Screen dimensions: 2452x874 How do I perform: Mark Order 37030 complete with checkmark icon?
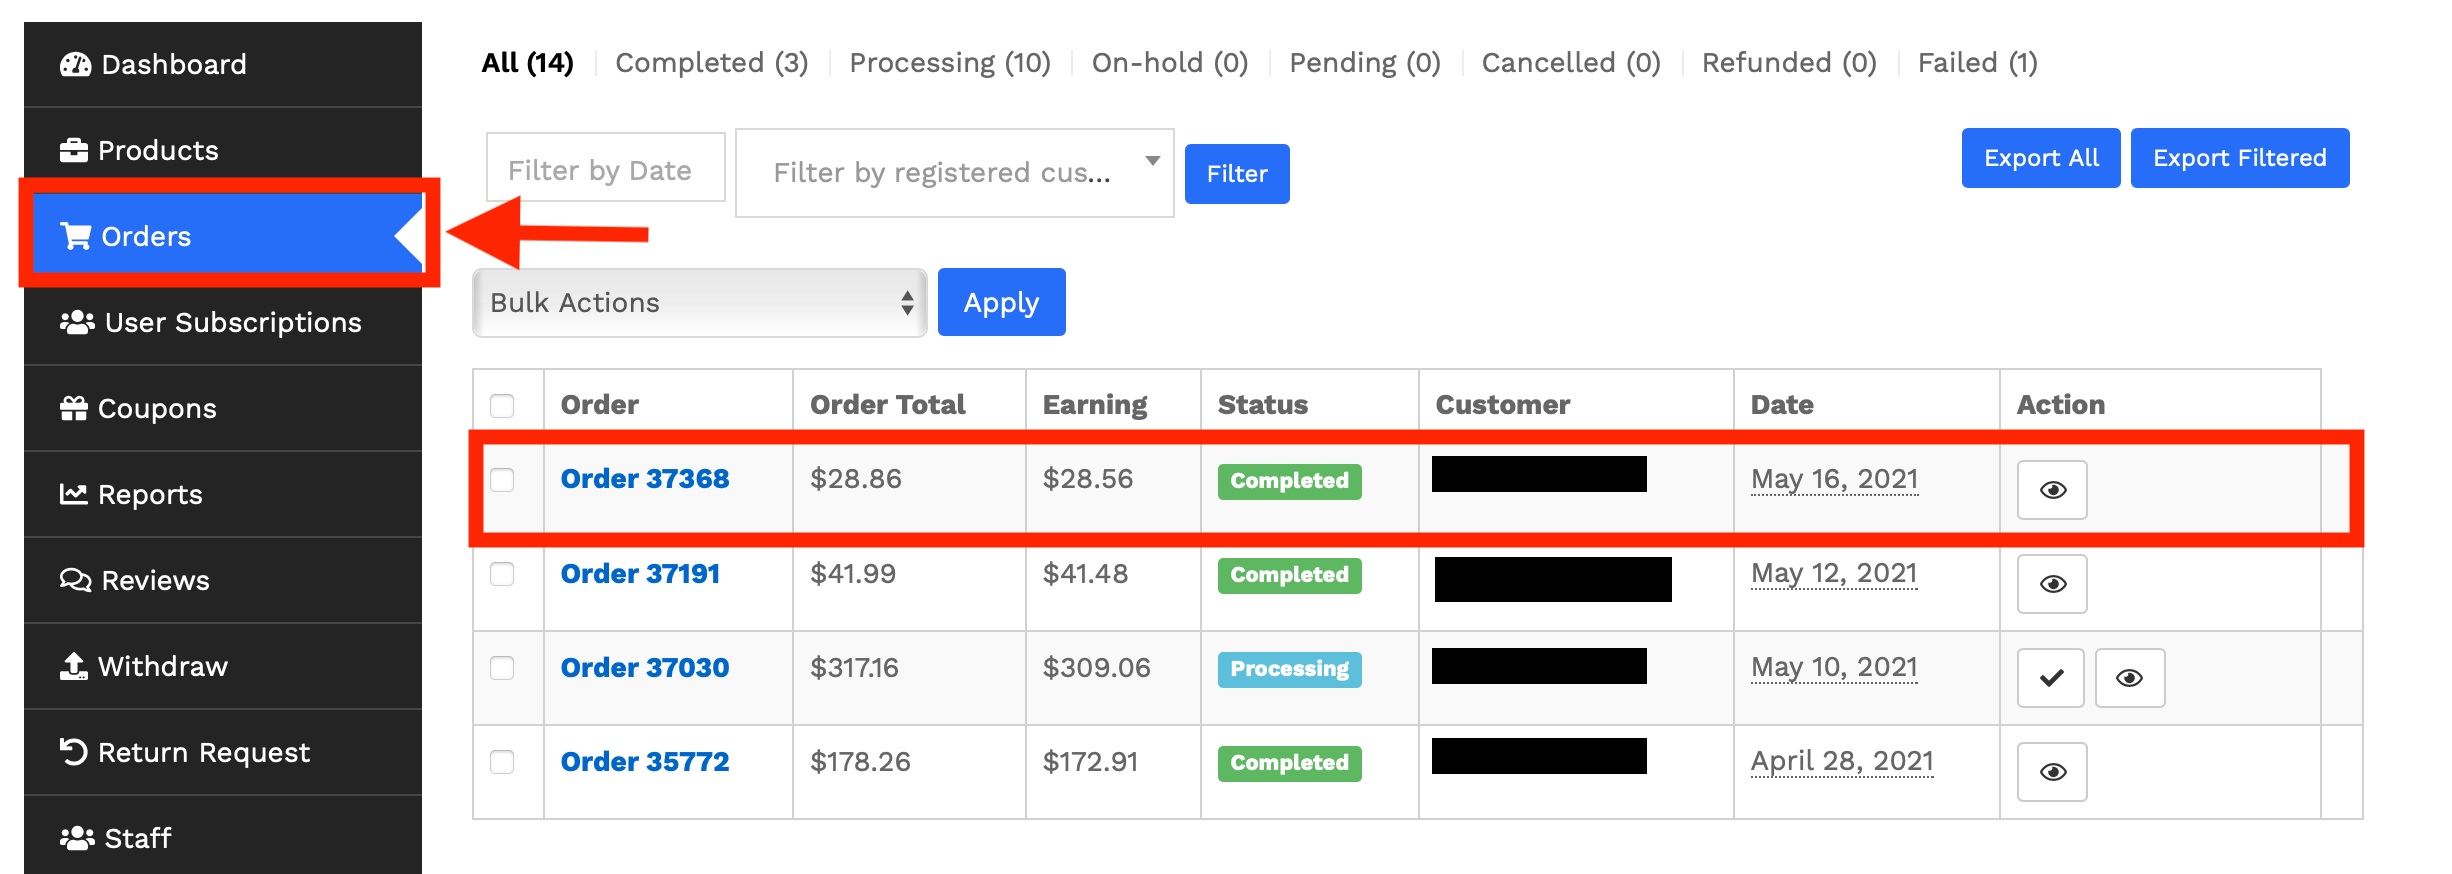pos(2050,678)
